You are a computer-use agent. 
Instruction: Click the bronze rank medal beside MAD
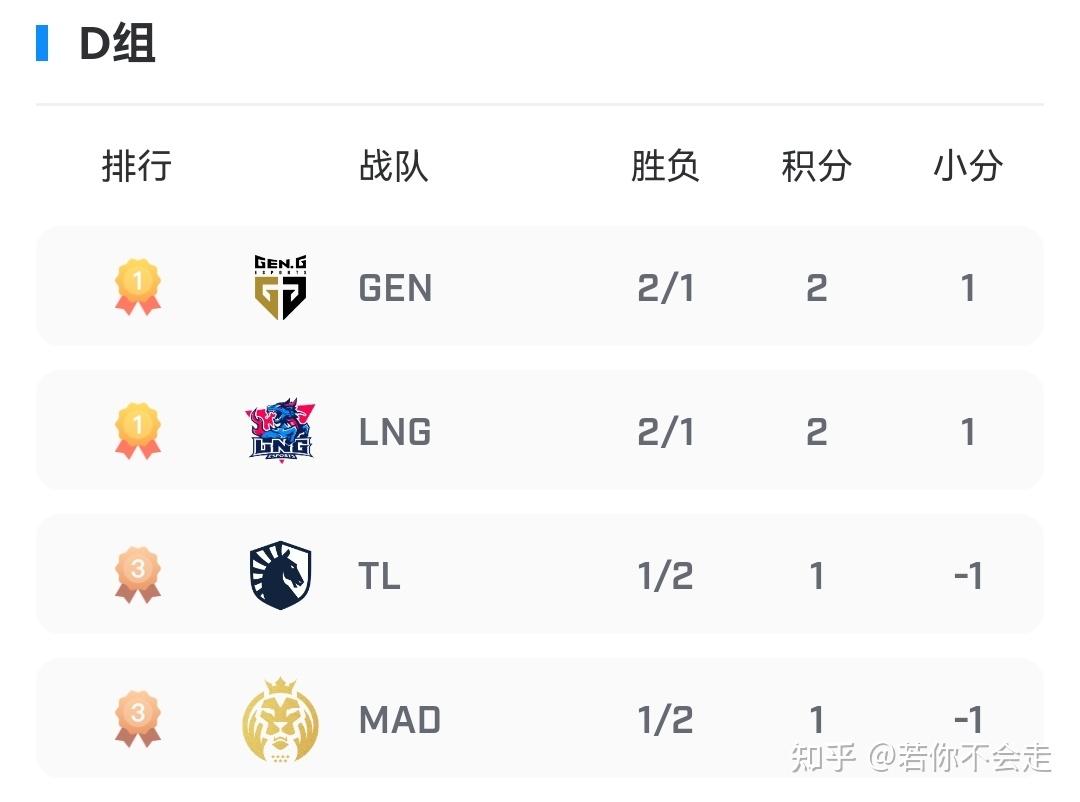click(138, 719)
